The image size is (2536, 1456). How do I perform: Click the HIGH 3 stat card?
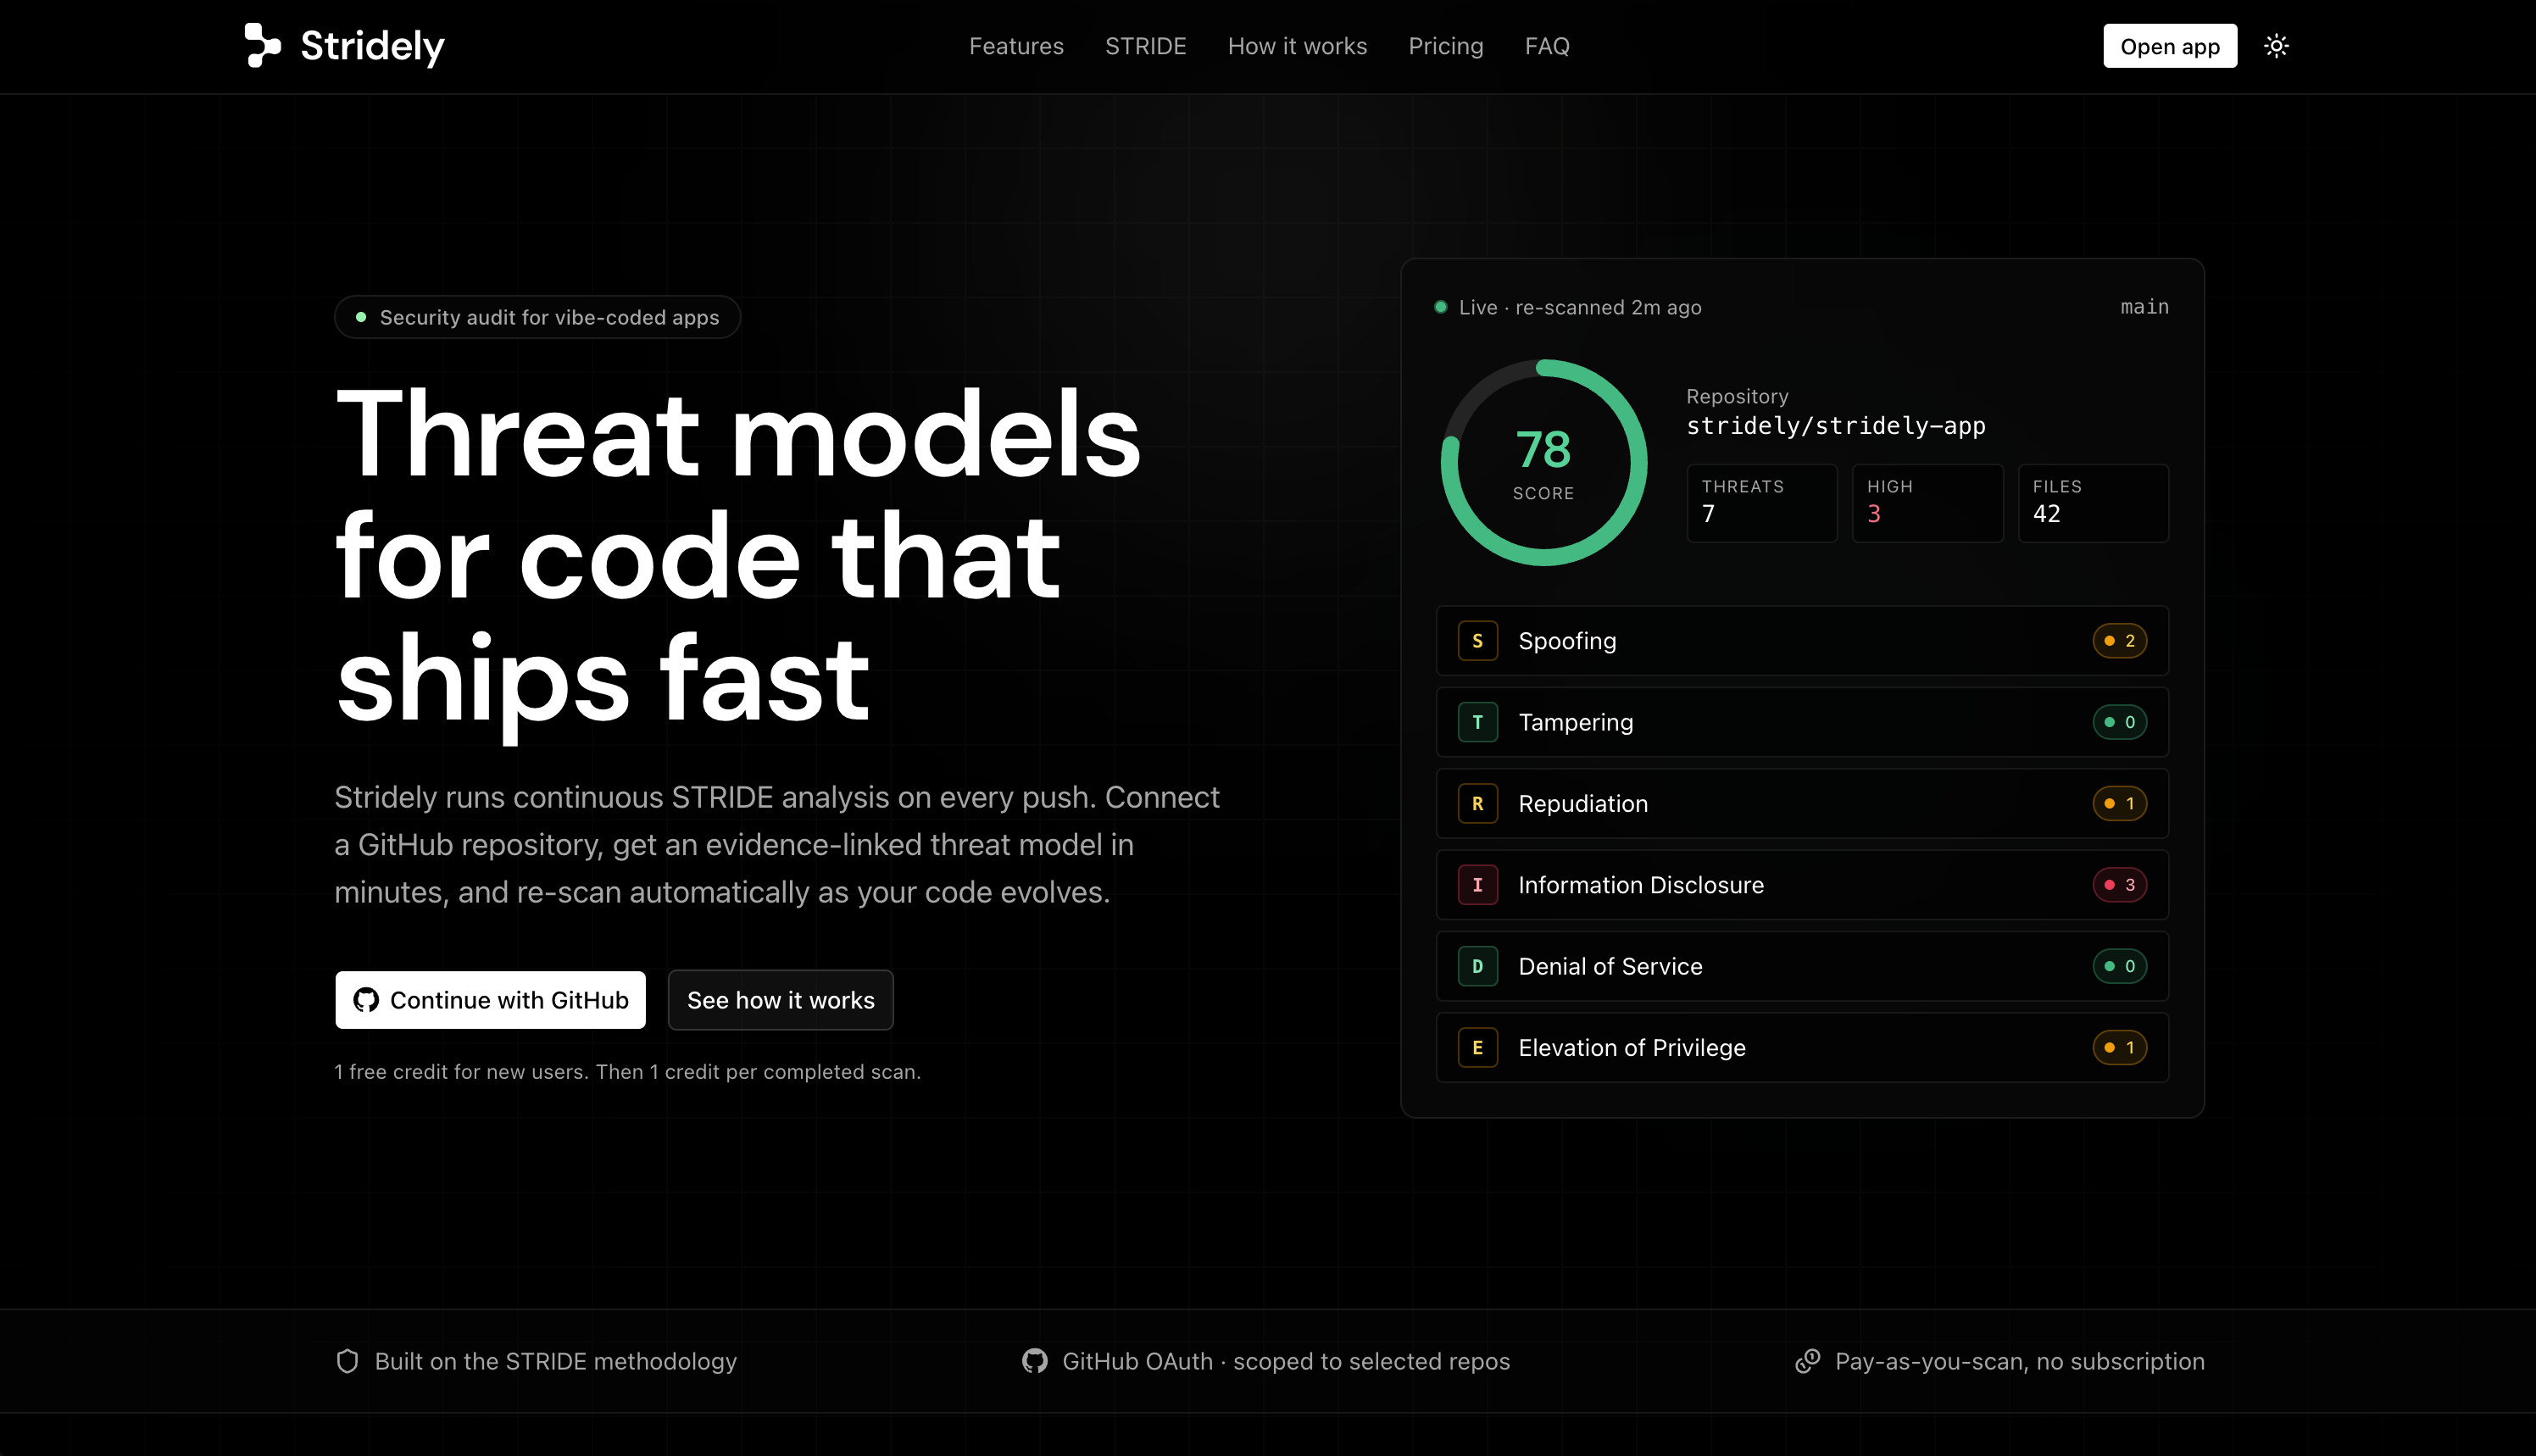click(1927, 503)
